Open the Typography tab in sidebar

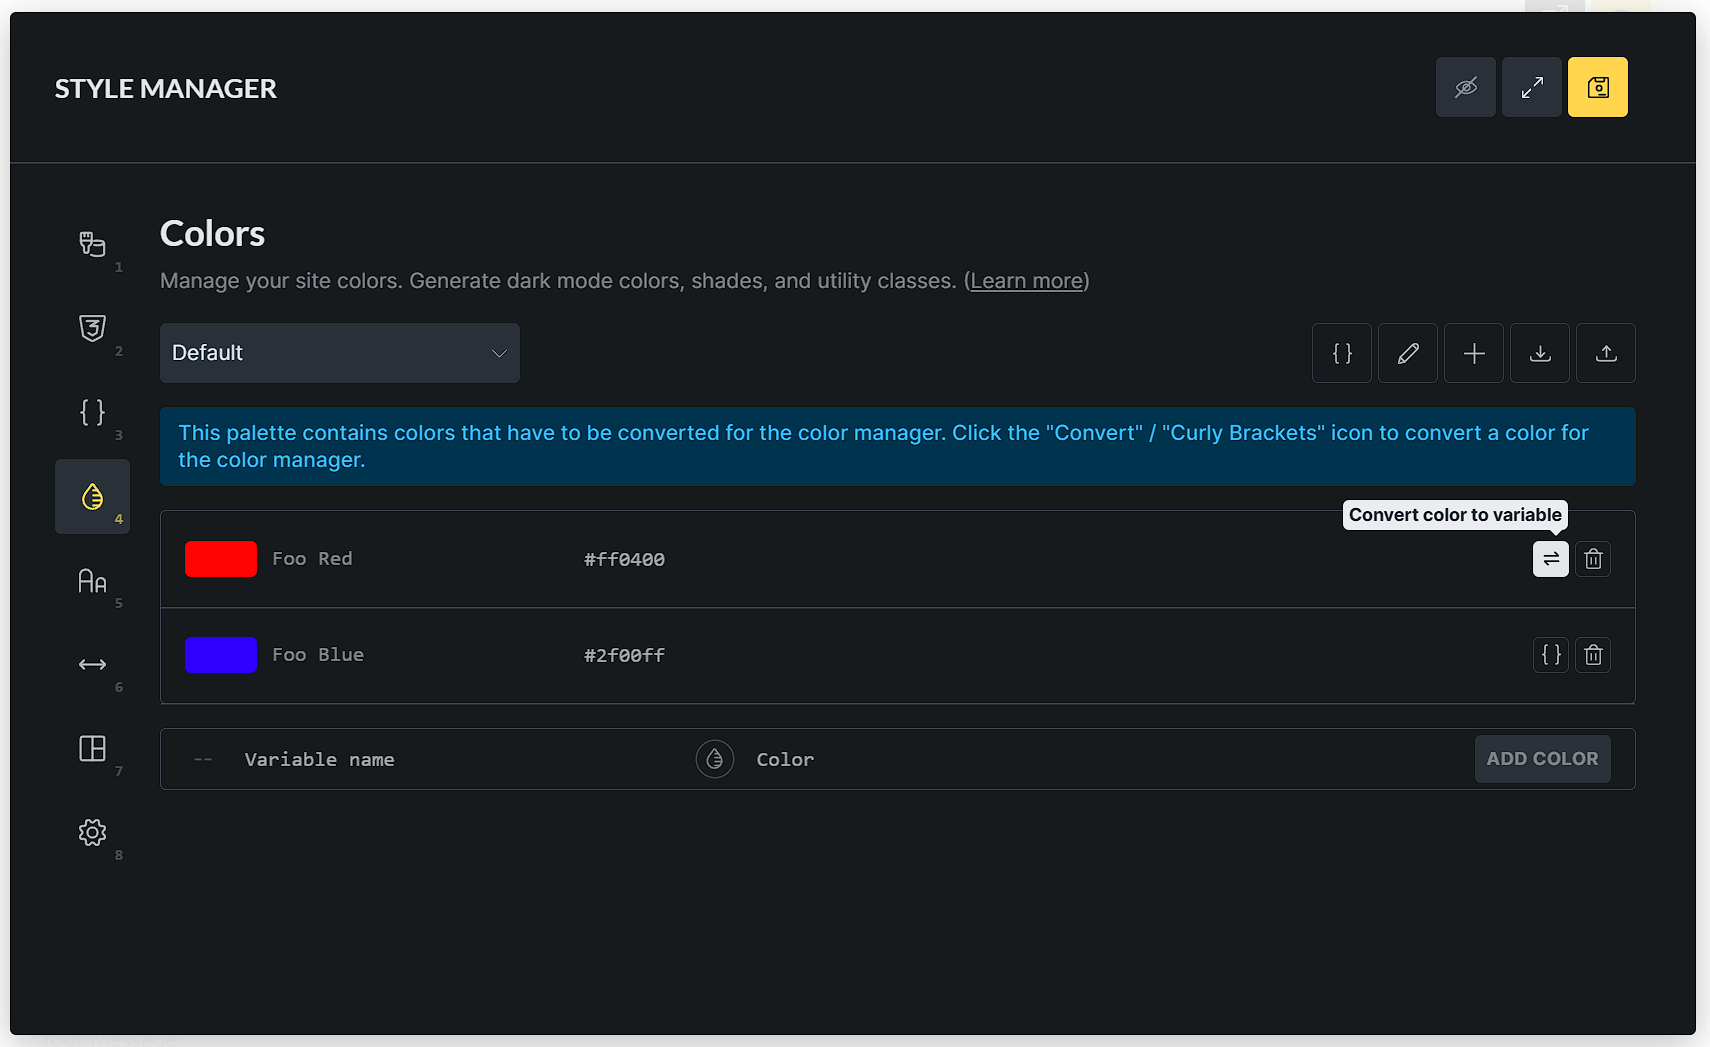(x=92, y=581)
